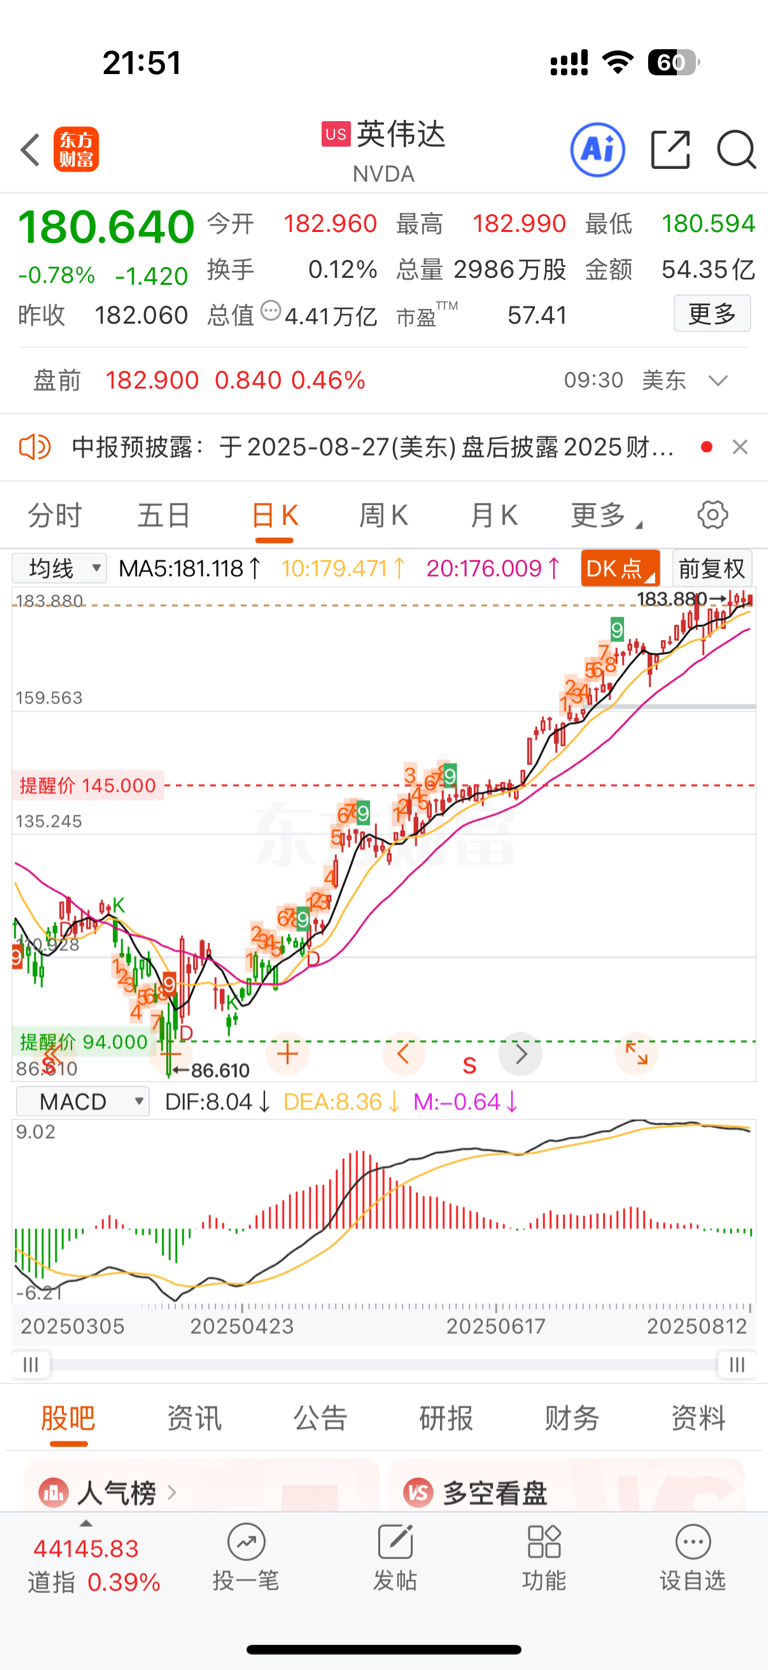Tap the 英伟达 stock name title
This screenshot has height=1670, width=768.
[401, 134]
